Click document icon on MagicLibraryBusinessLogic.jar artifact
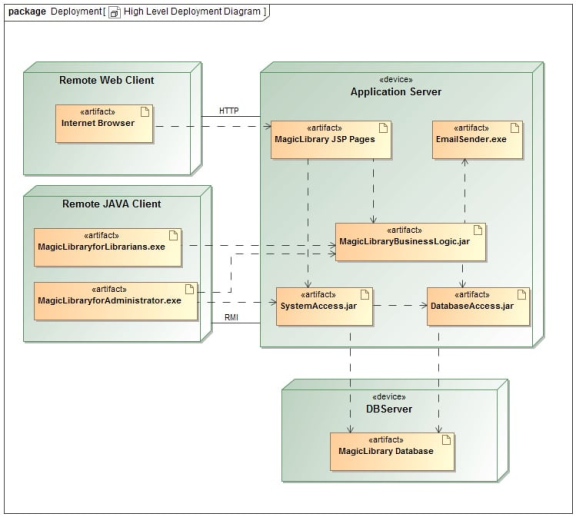Viewport: 576px width, 517px height. pos(478,230)
